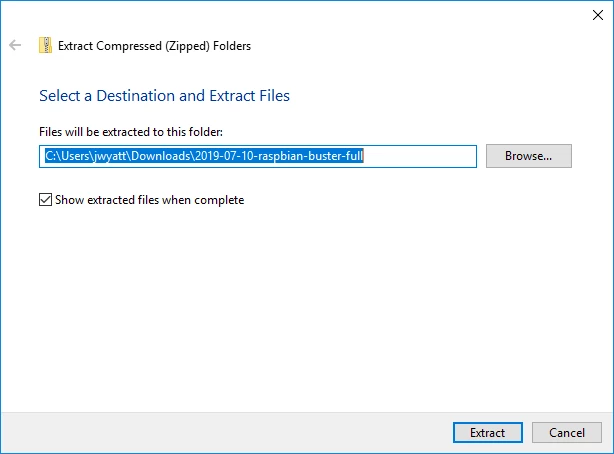The image size is (614, 454).
Task: Click 'Select a Destination and Extract Files' heading
Action: tap(164, 96)
